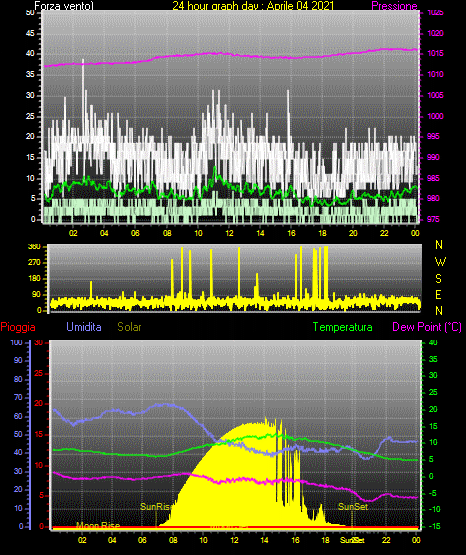Viewport: 466px width, 555px height.
Task: Click the 'SunRise' label inside the bottom graph
Action: coord(156,507)
